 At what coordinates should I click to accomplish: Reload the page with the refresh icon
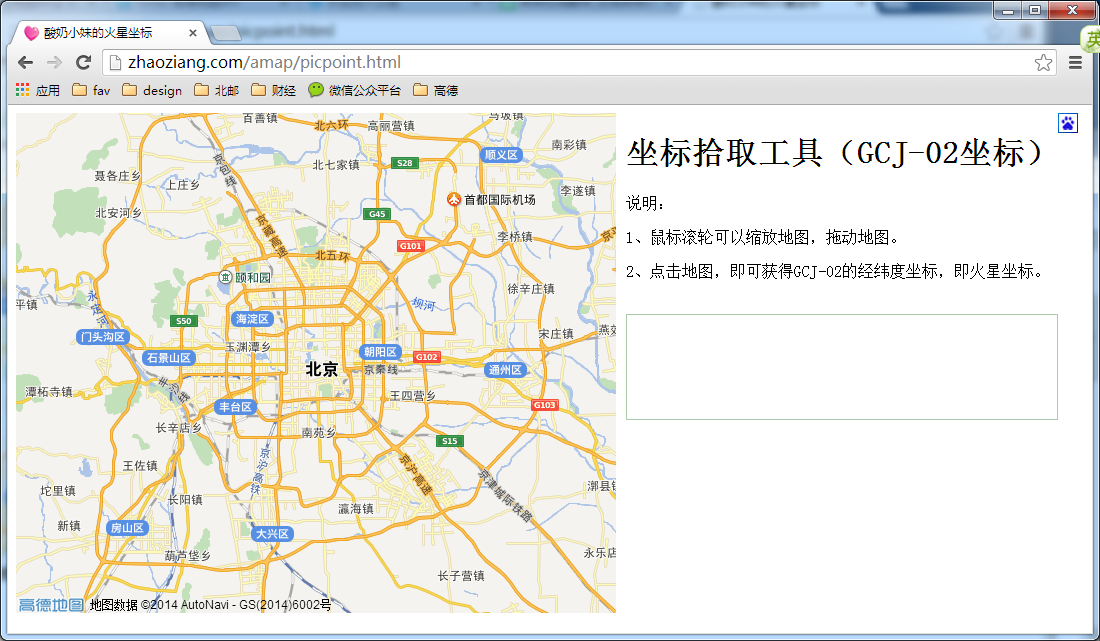click(x=83, y=62)
